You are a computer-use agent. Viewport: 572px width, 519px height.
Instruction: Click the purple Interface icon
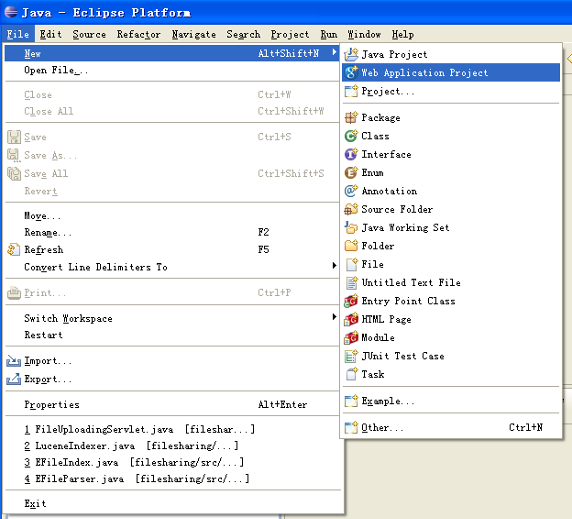(x=351, y=154)
